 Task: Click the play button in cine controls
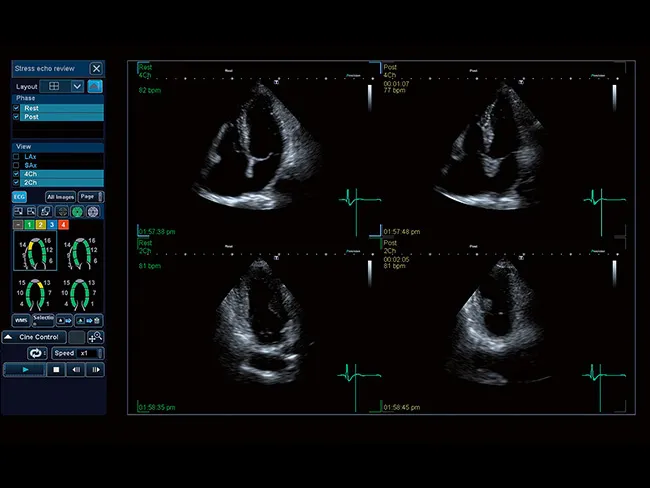coord(25,370)
